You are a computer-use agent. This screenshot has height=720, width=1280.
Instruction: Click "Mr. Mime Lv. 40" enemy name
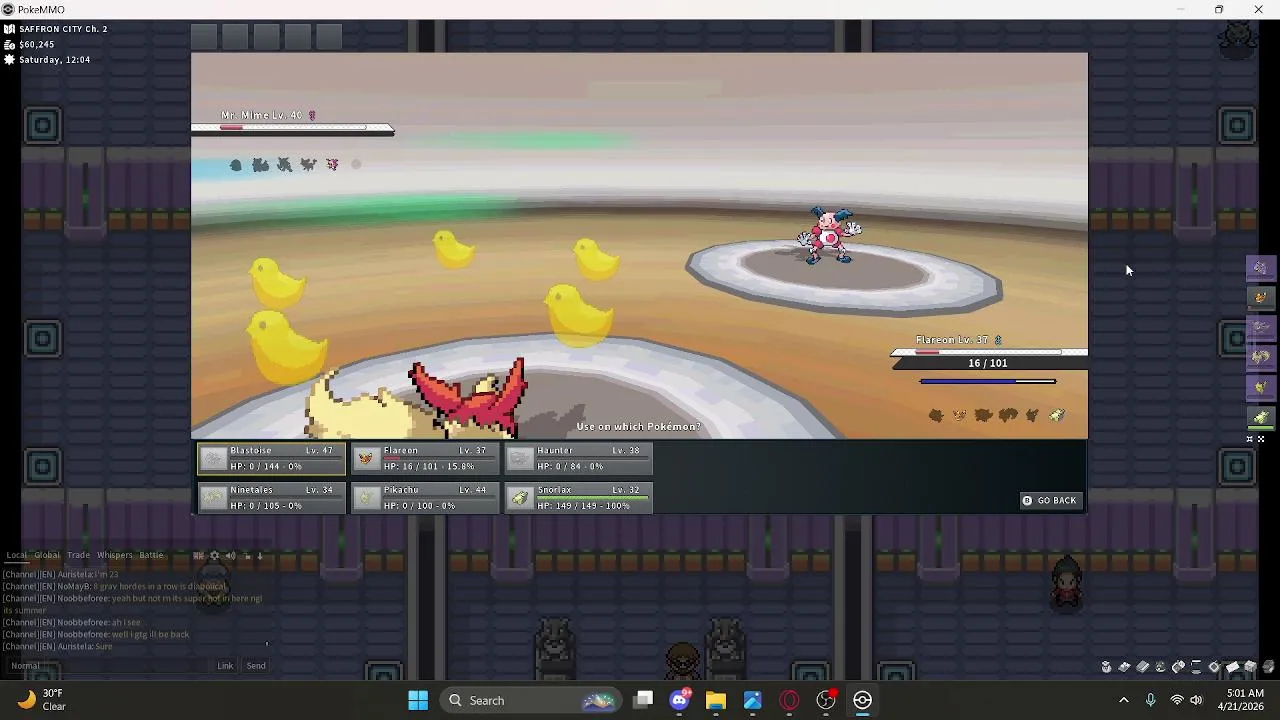[262, 115]
